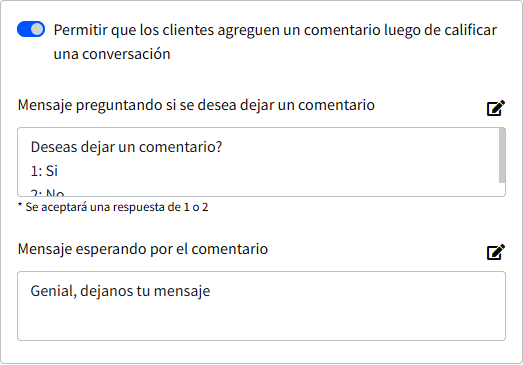Focus the 'Deseas dejar un comentario?' text area

click(x=262, y=162)
